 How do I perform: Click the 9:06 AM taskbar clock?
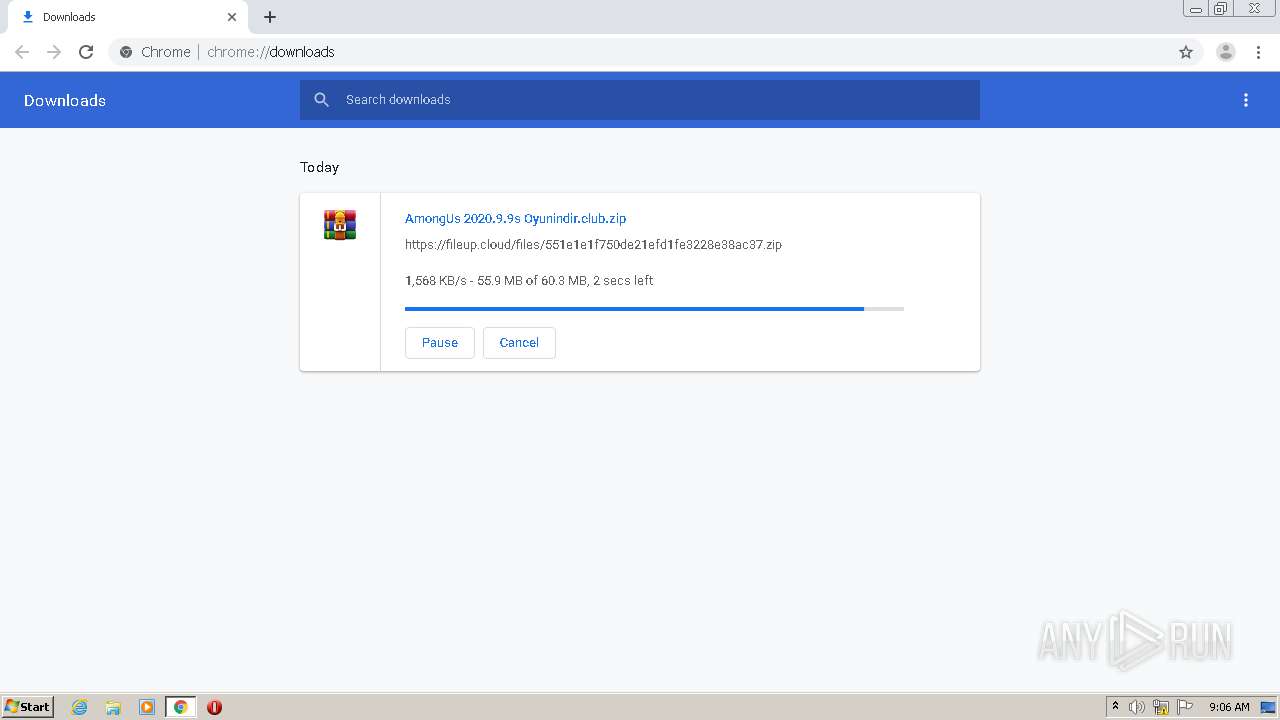tap(1229, 707)
